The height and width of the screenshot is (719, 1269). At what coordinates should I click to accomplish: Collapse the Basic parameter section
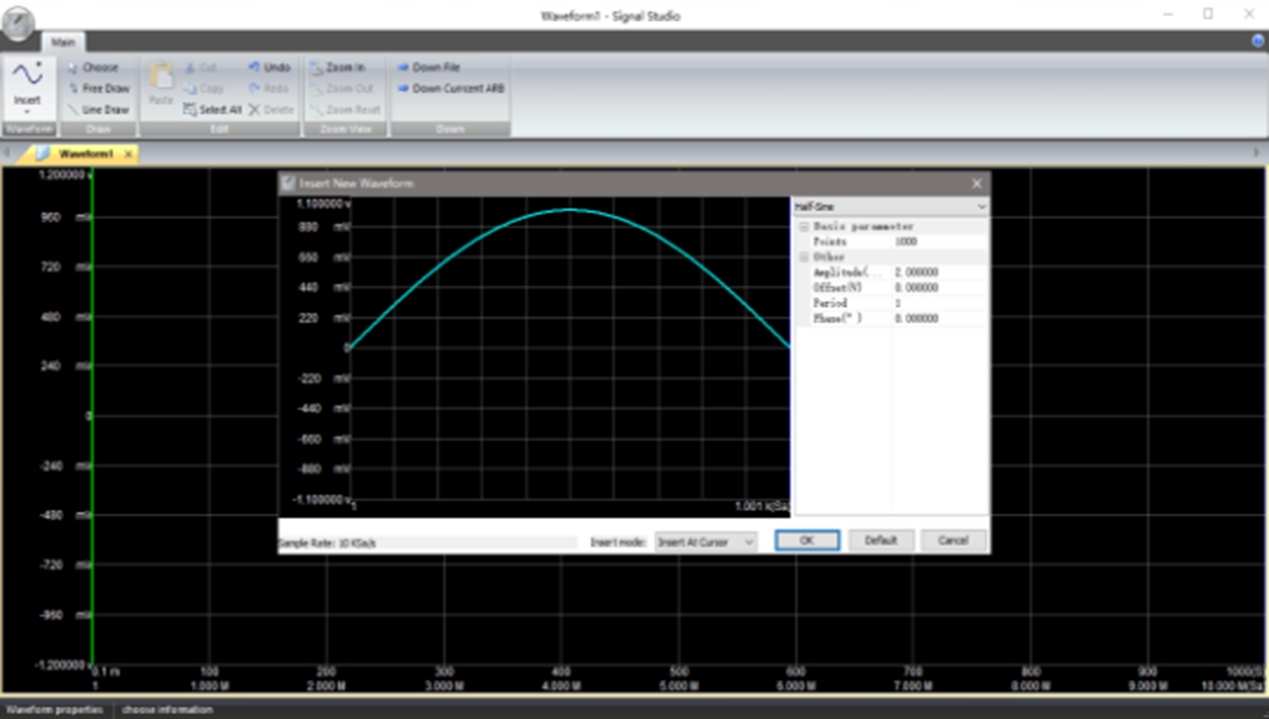pyautogui.click(x=803, y=227)
